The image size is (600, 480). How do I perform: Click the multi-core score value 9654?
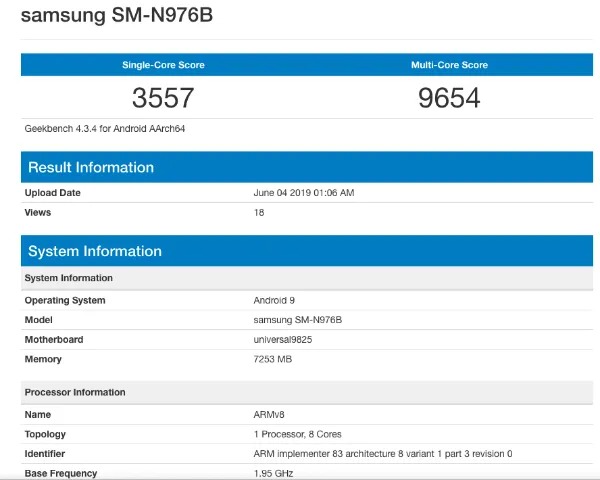point(449,98)
